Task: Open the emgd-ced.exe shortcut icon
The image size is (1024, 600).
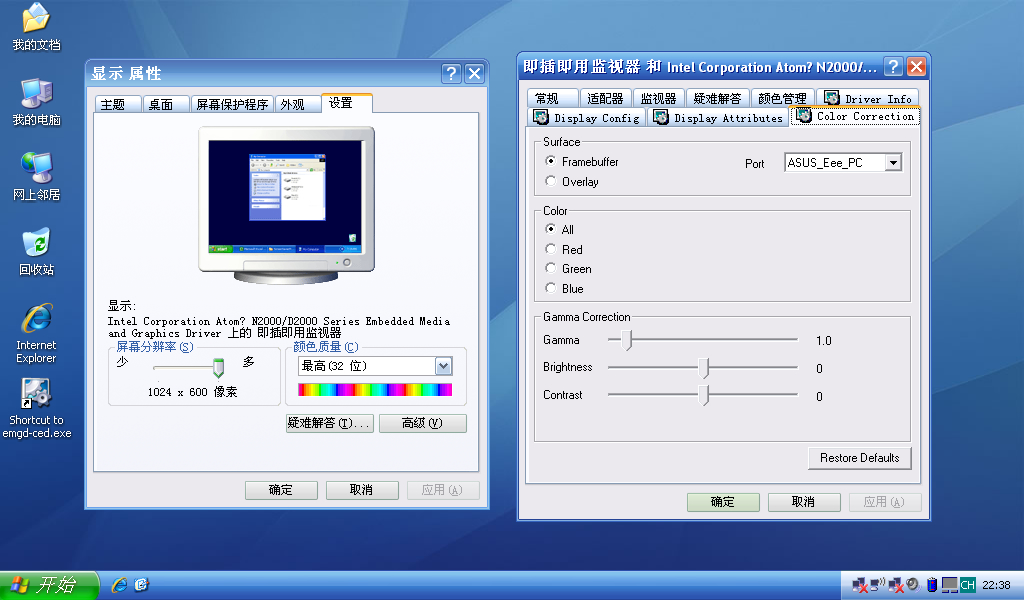Action: tap(36, 394)
